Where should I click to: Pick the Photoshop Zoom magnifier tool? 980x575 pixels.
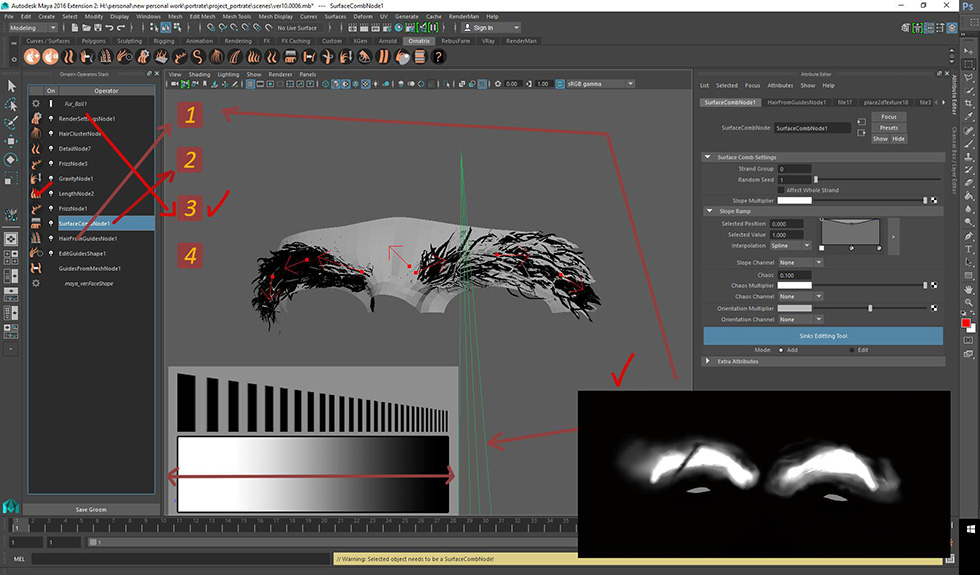coord(969,302)
